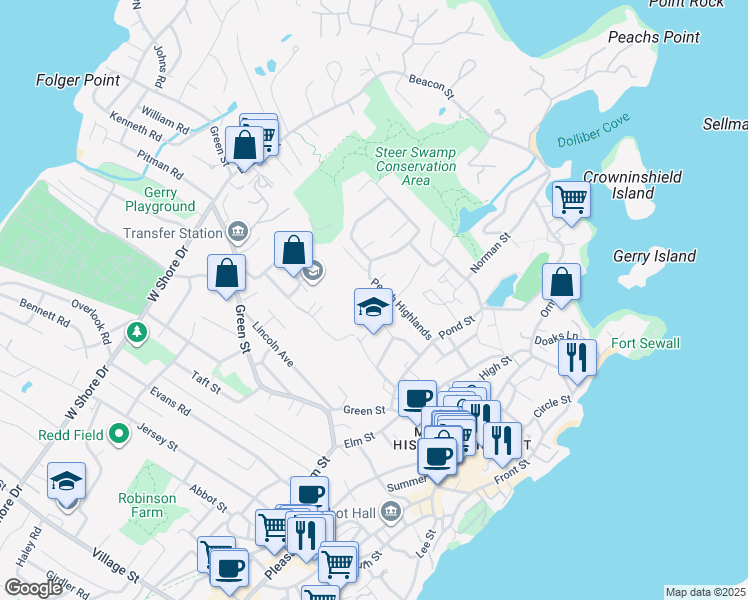
Task: Select the Beacon St street label
Action: click(431, 86)
